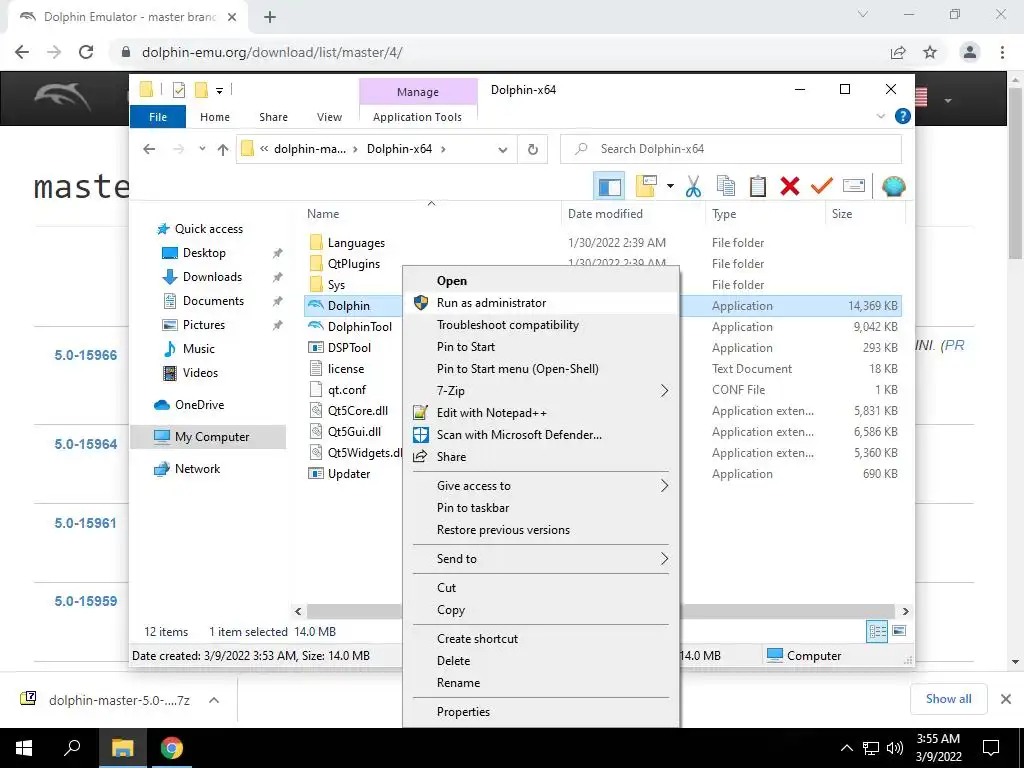Viewport: 1024px width, 768px height.
Task: Click right arrow of horizontal scrollbar
Action: (x=905, y=611)
